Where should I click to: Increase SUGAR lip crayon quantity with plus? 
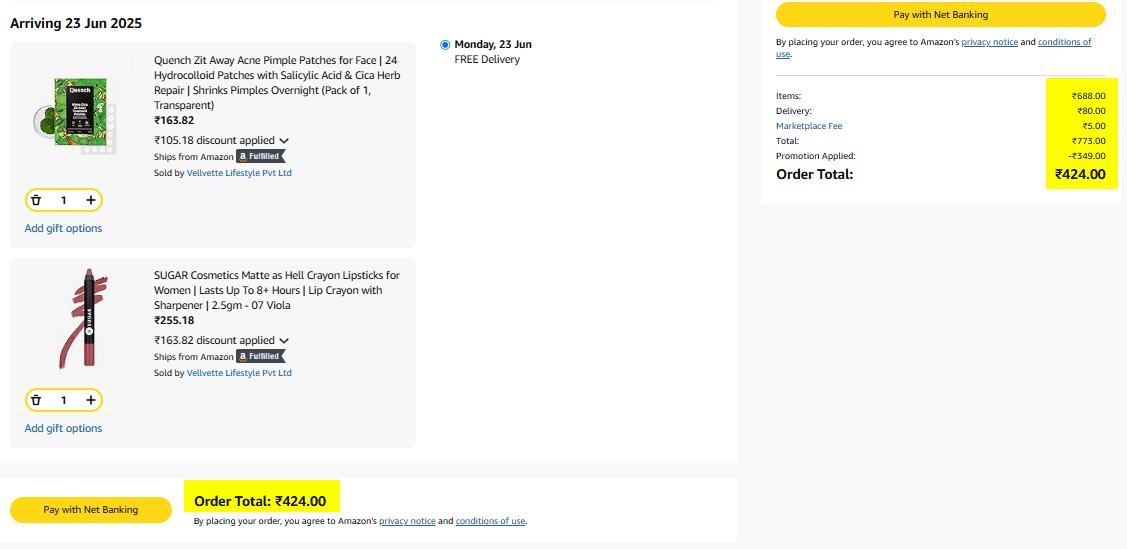point(91,400)
